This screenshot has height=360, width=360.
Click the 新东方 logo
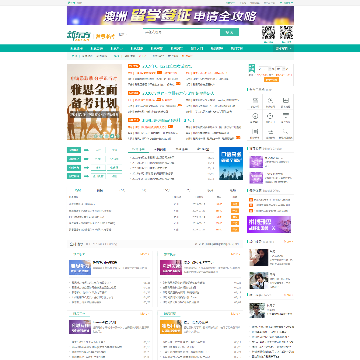(x=79, y=35)
